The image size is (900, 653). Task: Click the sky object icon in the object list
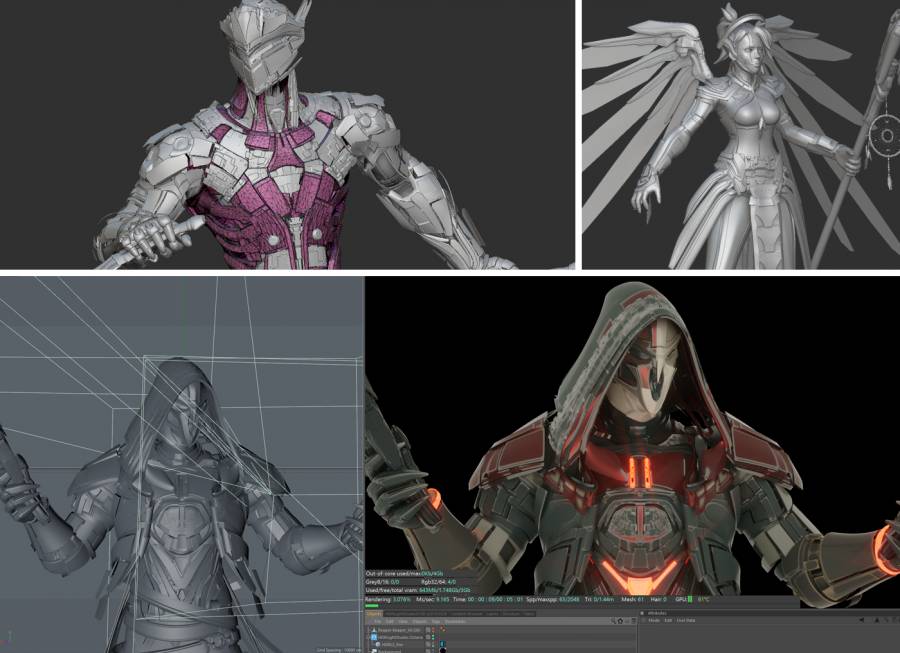coord(376,644)
